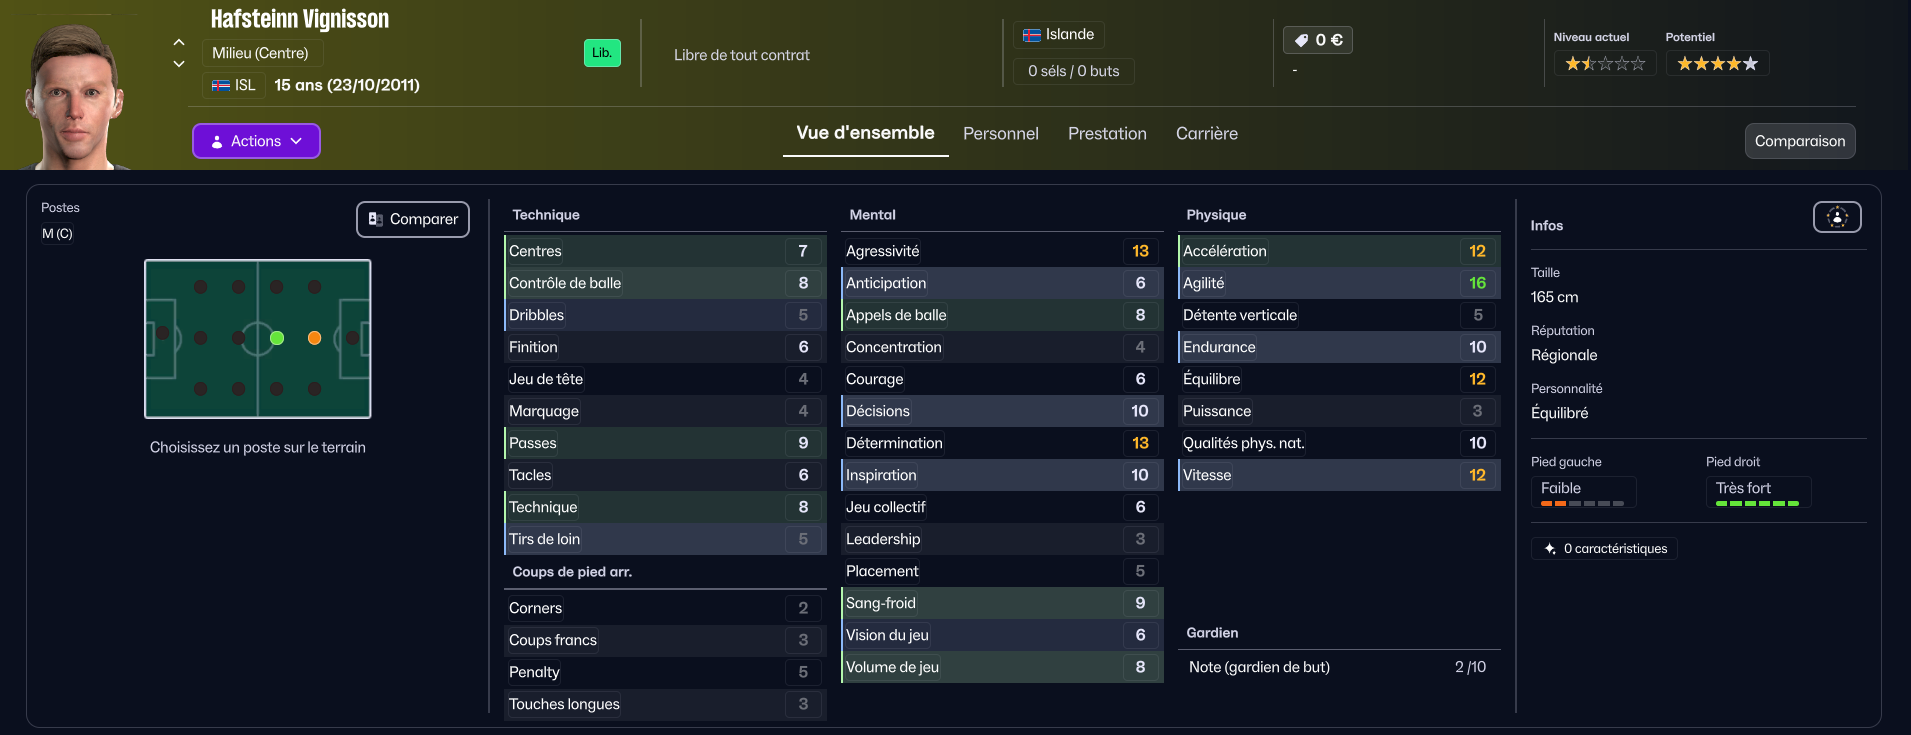Go to next player with down chevron
Screen dimensions: 1911x735
[179, 64]
